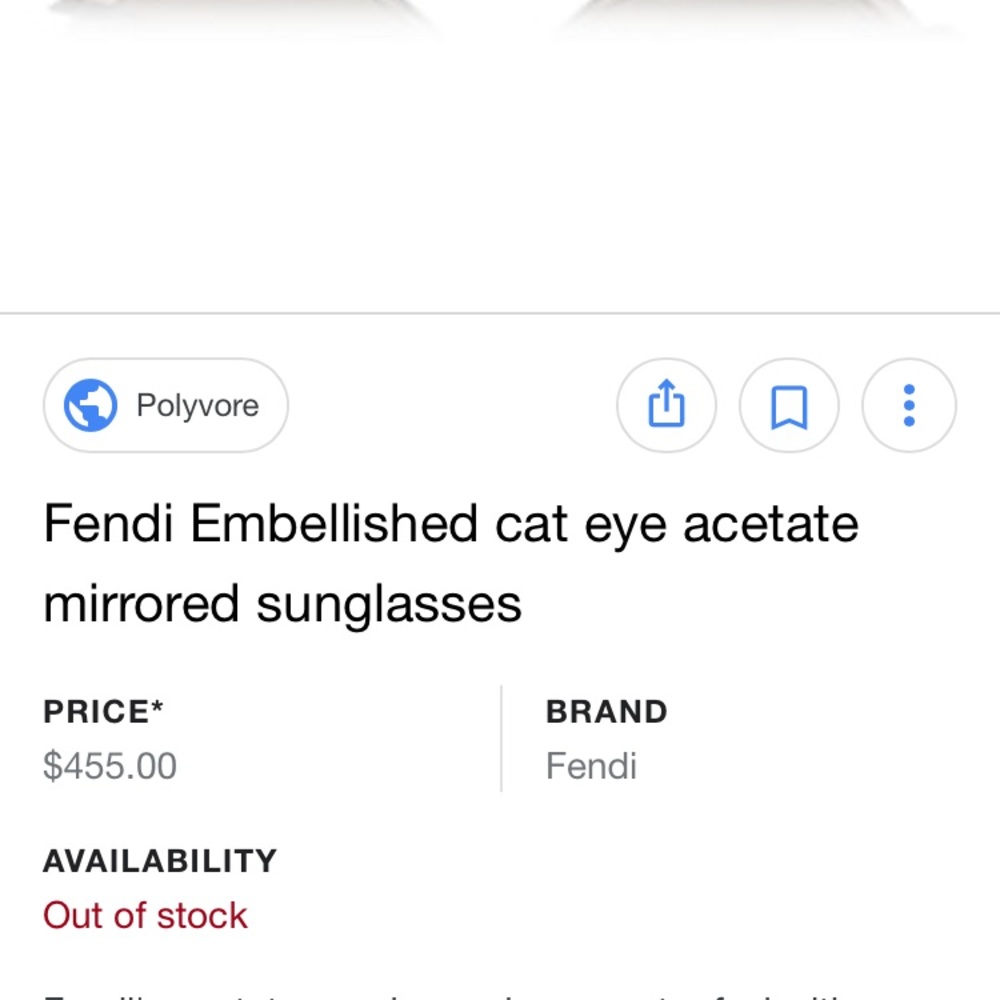Viewport: 1000px width, 1000px height.
Task: Click the $455.00 price value
Action: pyautogui.click(x=110, y=765)
